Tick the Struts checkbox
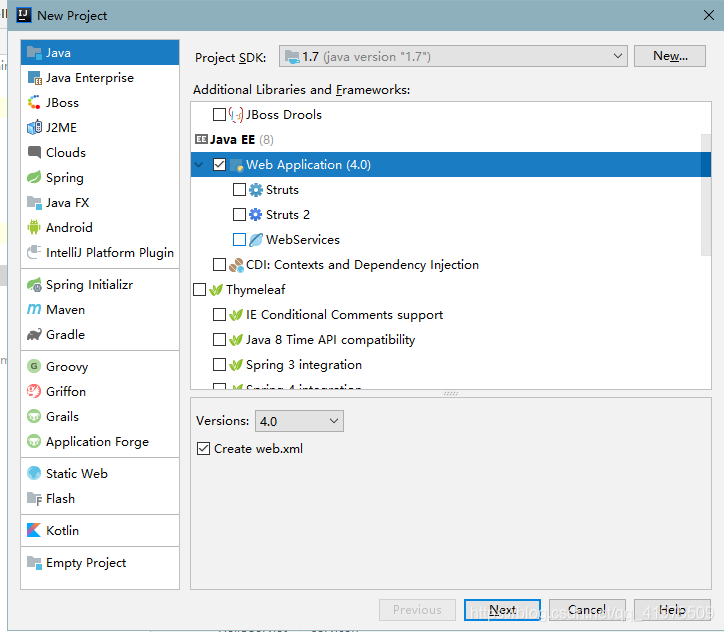The height and width of the screenshot is (632, 724). [x=239, y=190]
